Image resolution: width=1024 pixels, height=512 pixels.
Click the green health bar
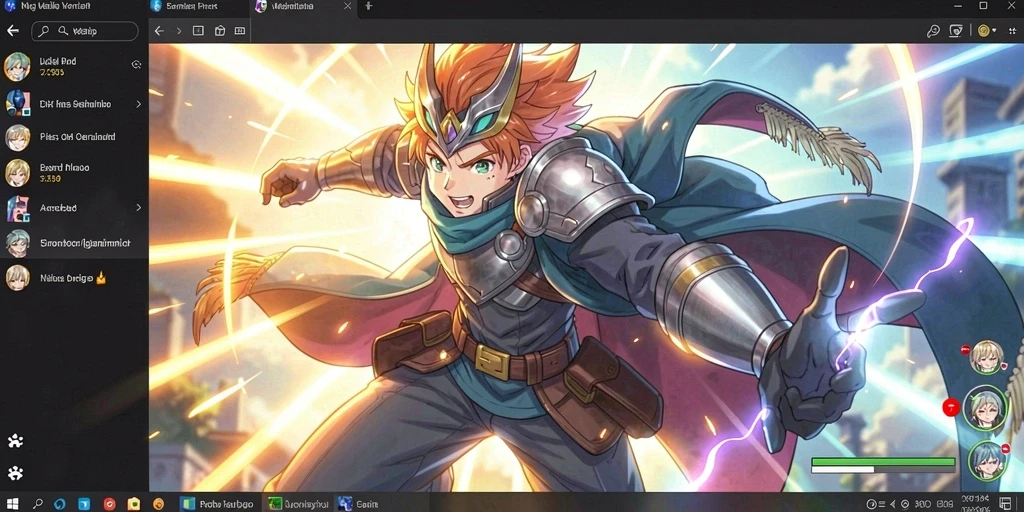coord(883,462)
